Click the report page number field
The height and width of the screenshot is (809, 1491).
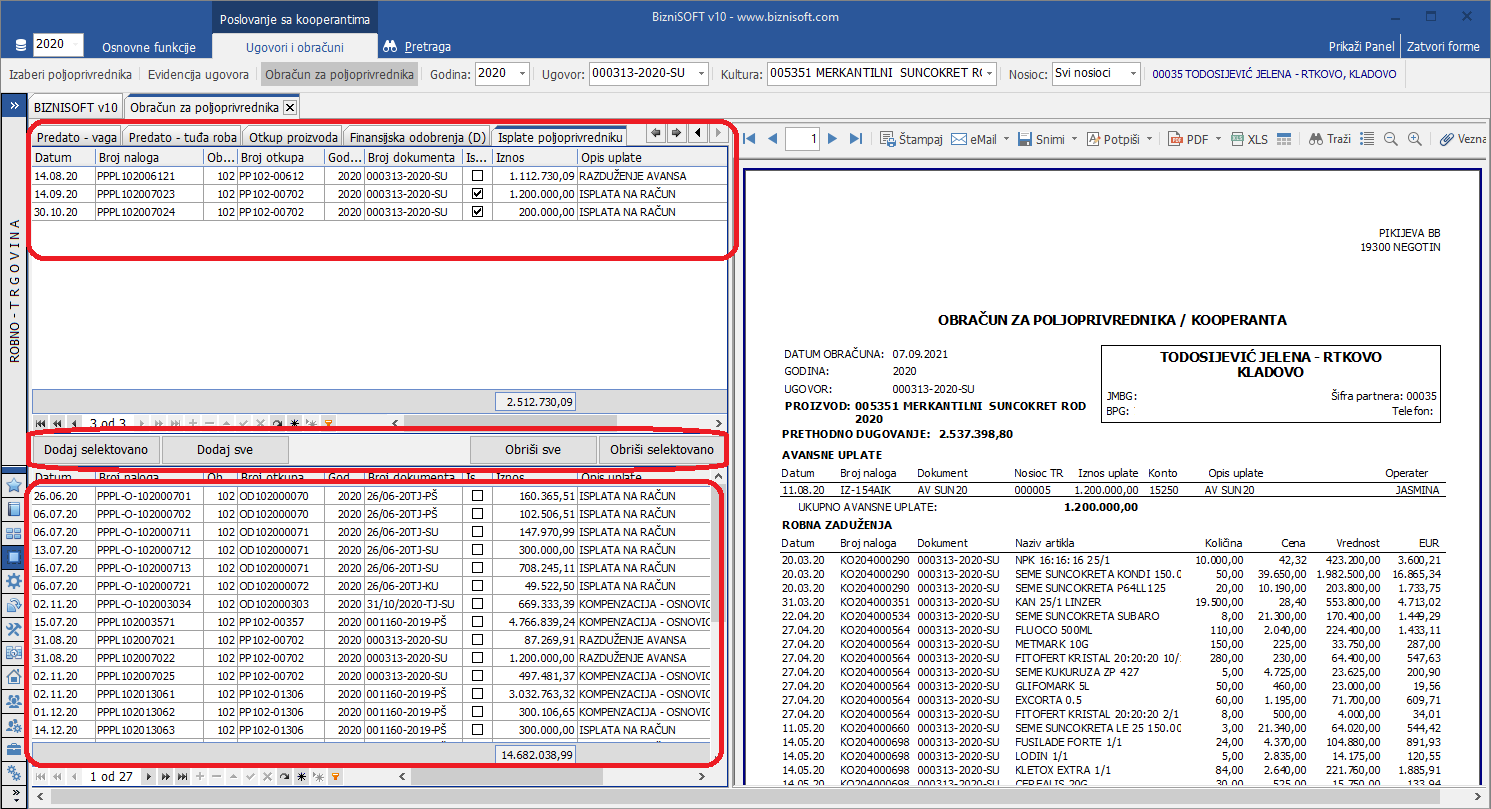[x=802, y=139]
